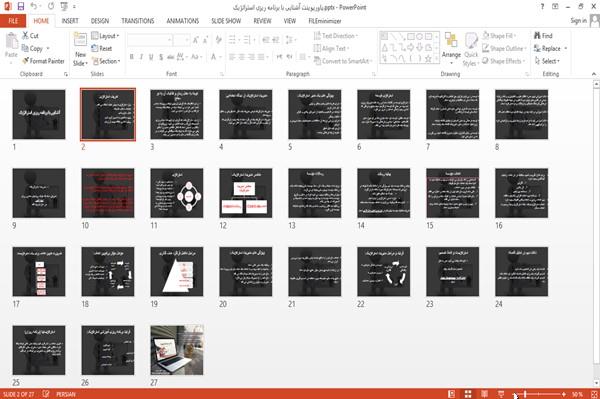600x399 pixels.
Task: Click the Justify alignment icon
Action: click(x=261, y=57)
